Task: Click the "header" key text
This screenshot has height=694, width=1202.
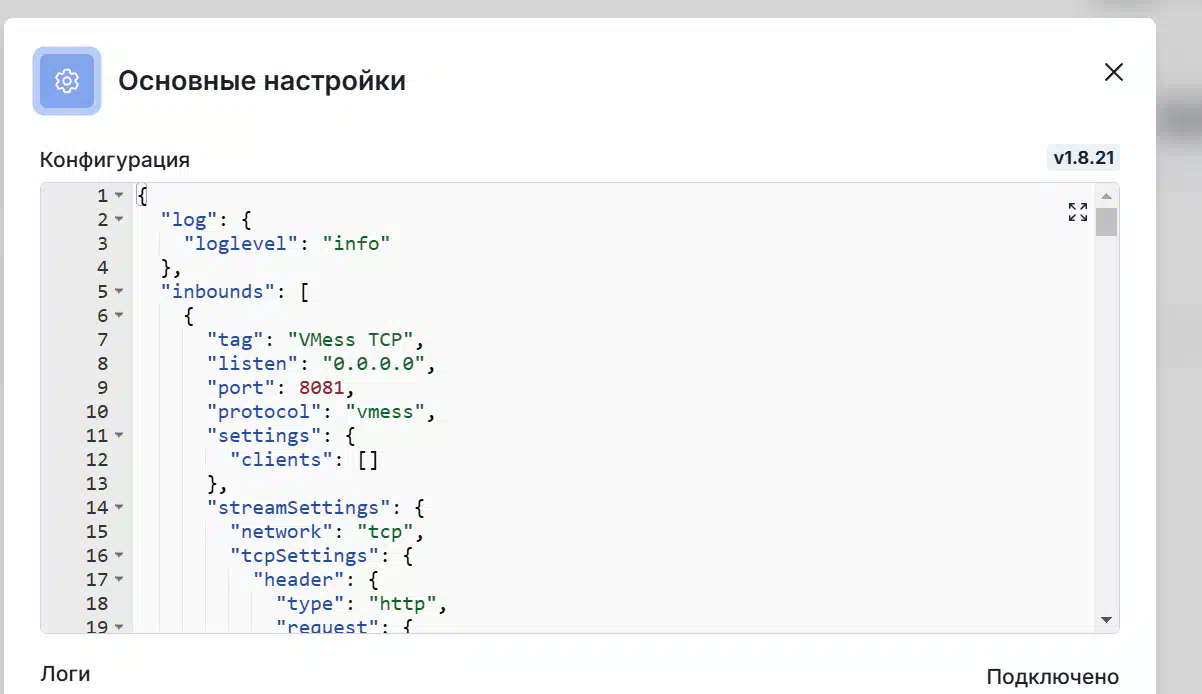Action: pos(299,579)
